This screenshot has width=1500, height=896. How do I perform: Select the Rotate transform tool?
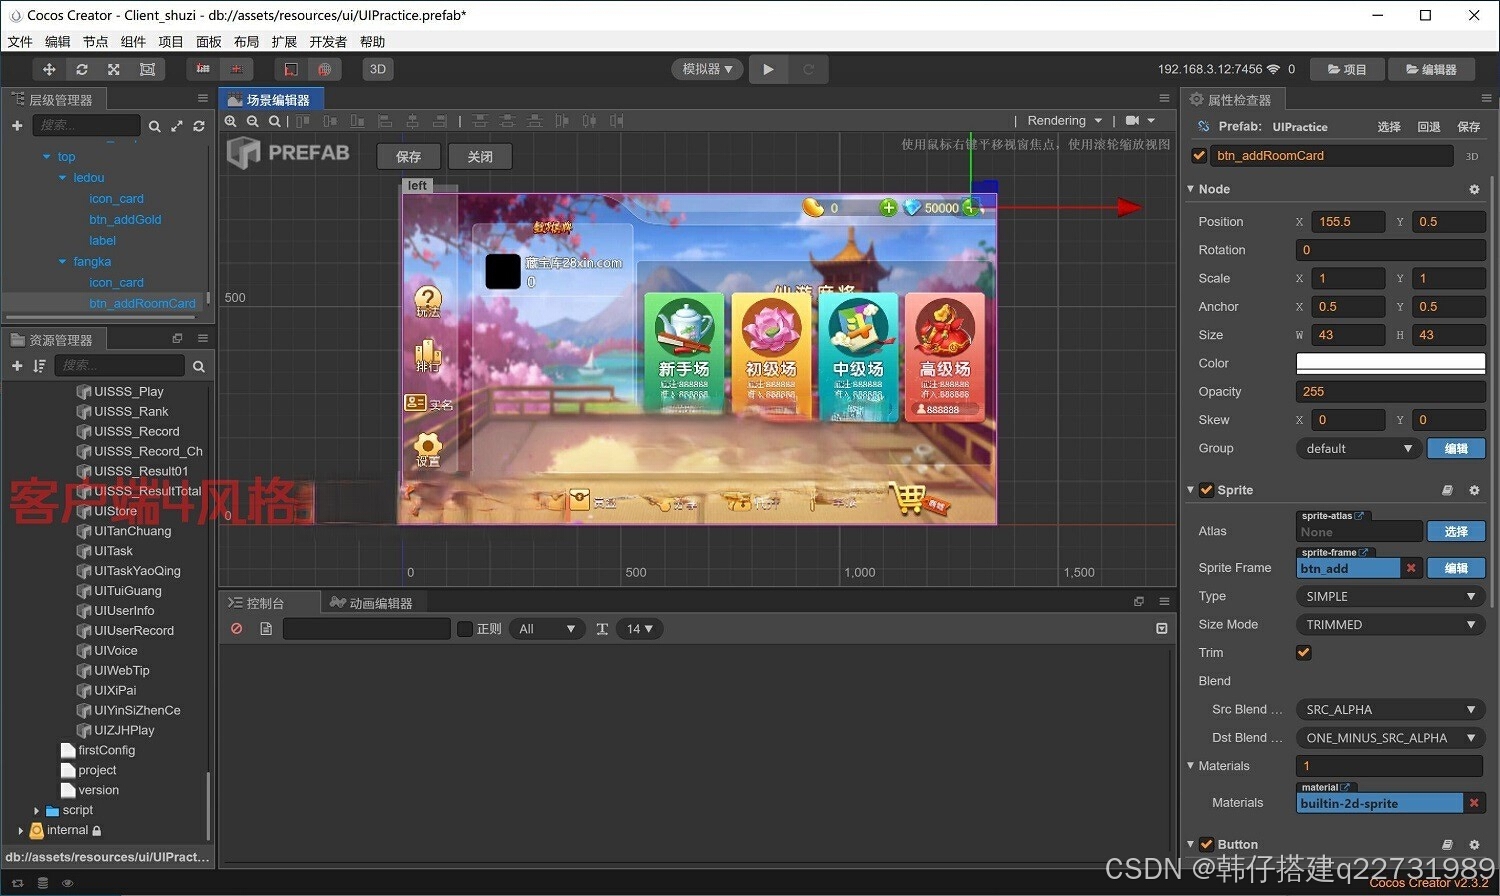point(82,69)
